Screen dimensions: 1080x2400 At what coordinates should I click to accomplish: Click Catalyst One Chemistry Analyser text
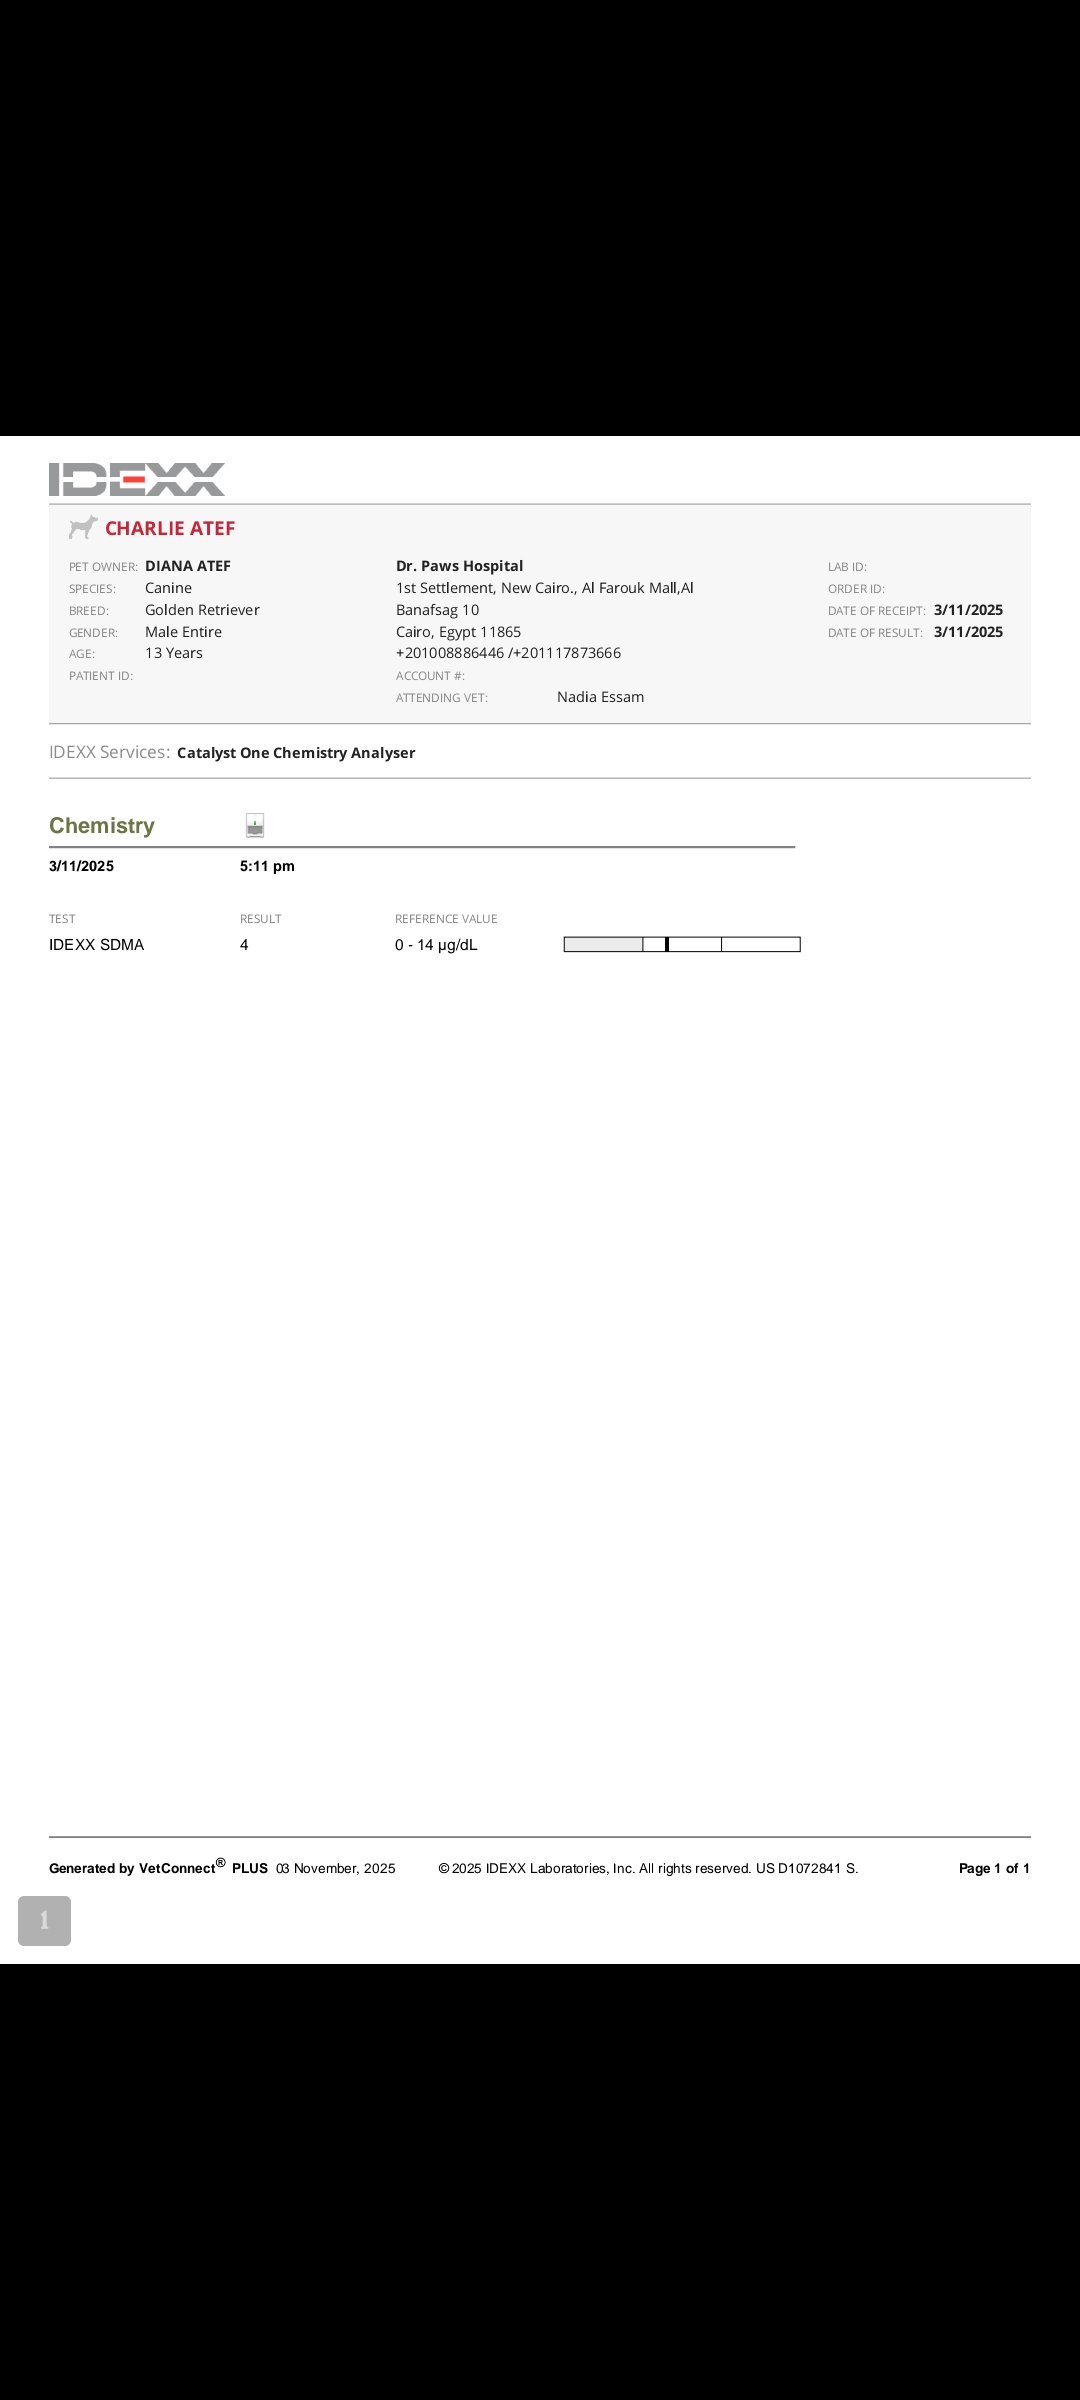tap(296, 753)
